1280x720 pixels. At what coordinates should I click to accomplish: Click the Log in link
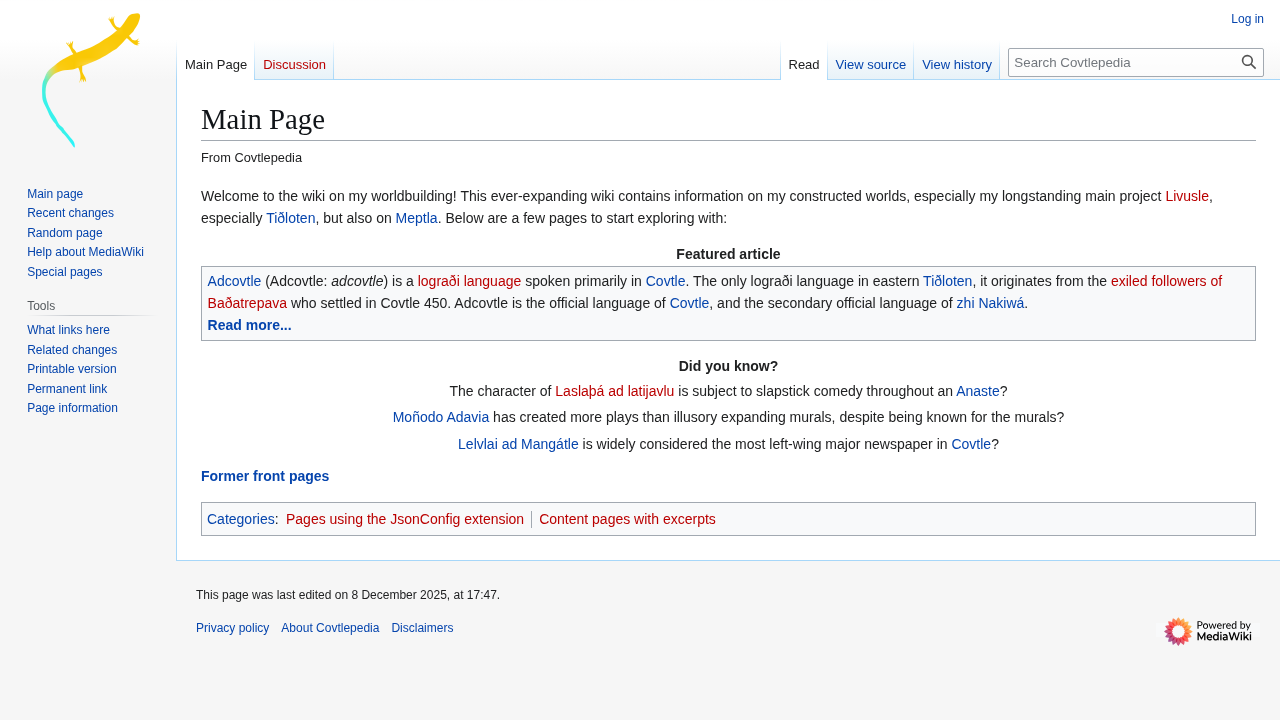1247,19
